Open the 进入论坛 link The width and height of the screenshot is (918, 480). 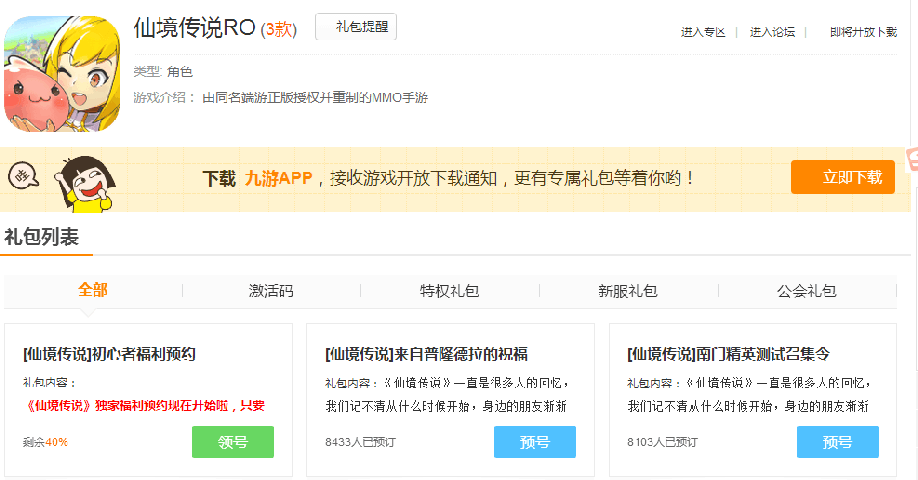tap(772, 32)
